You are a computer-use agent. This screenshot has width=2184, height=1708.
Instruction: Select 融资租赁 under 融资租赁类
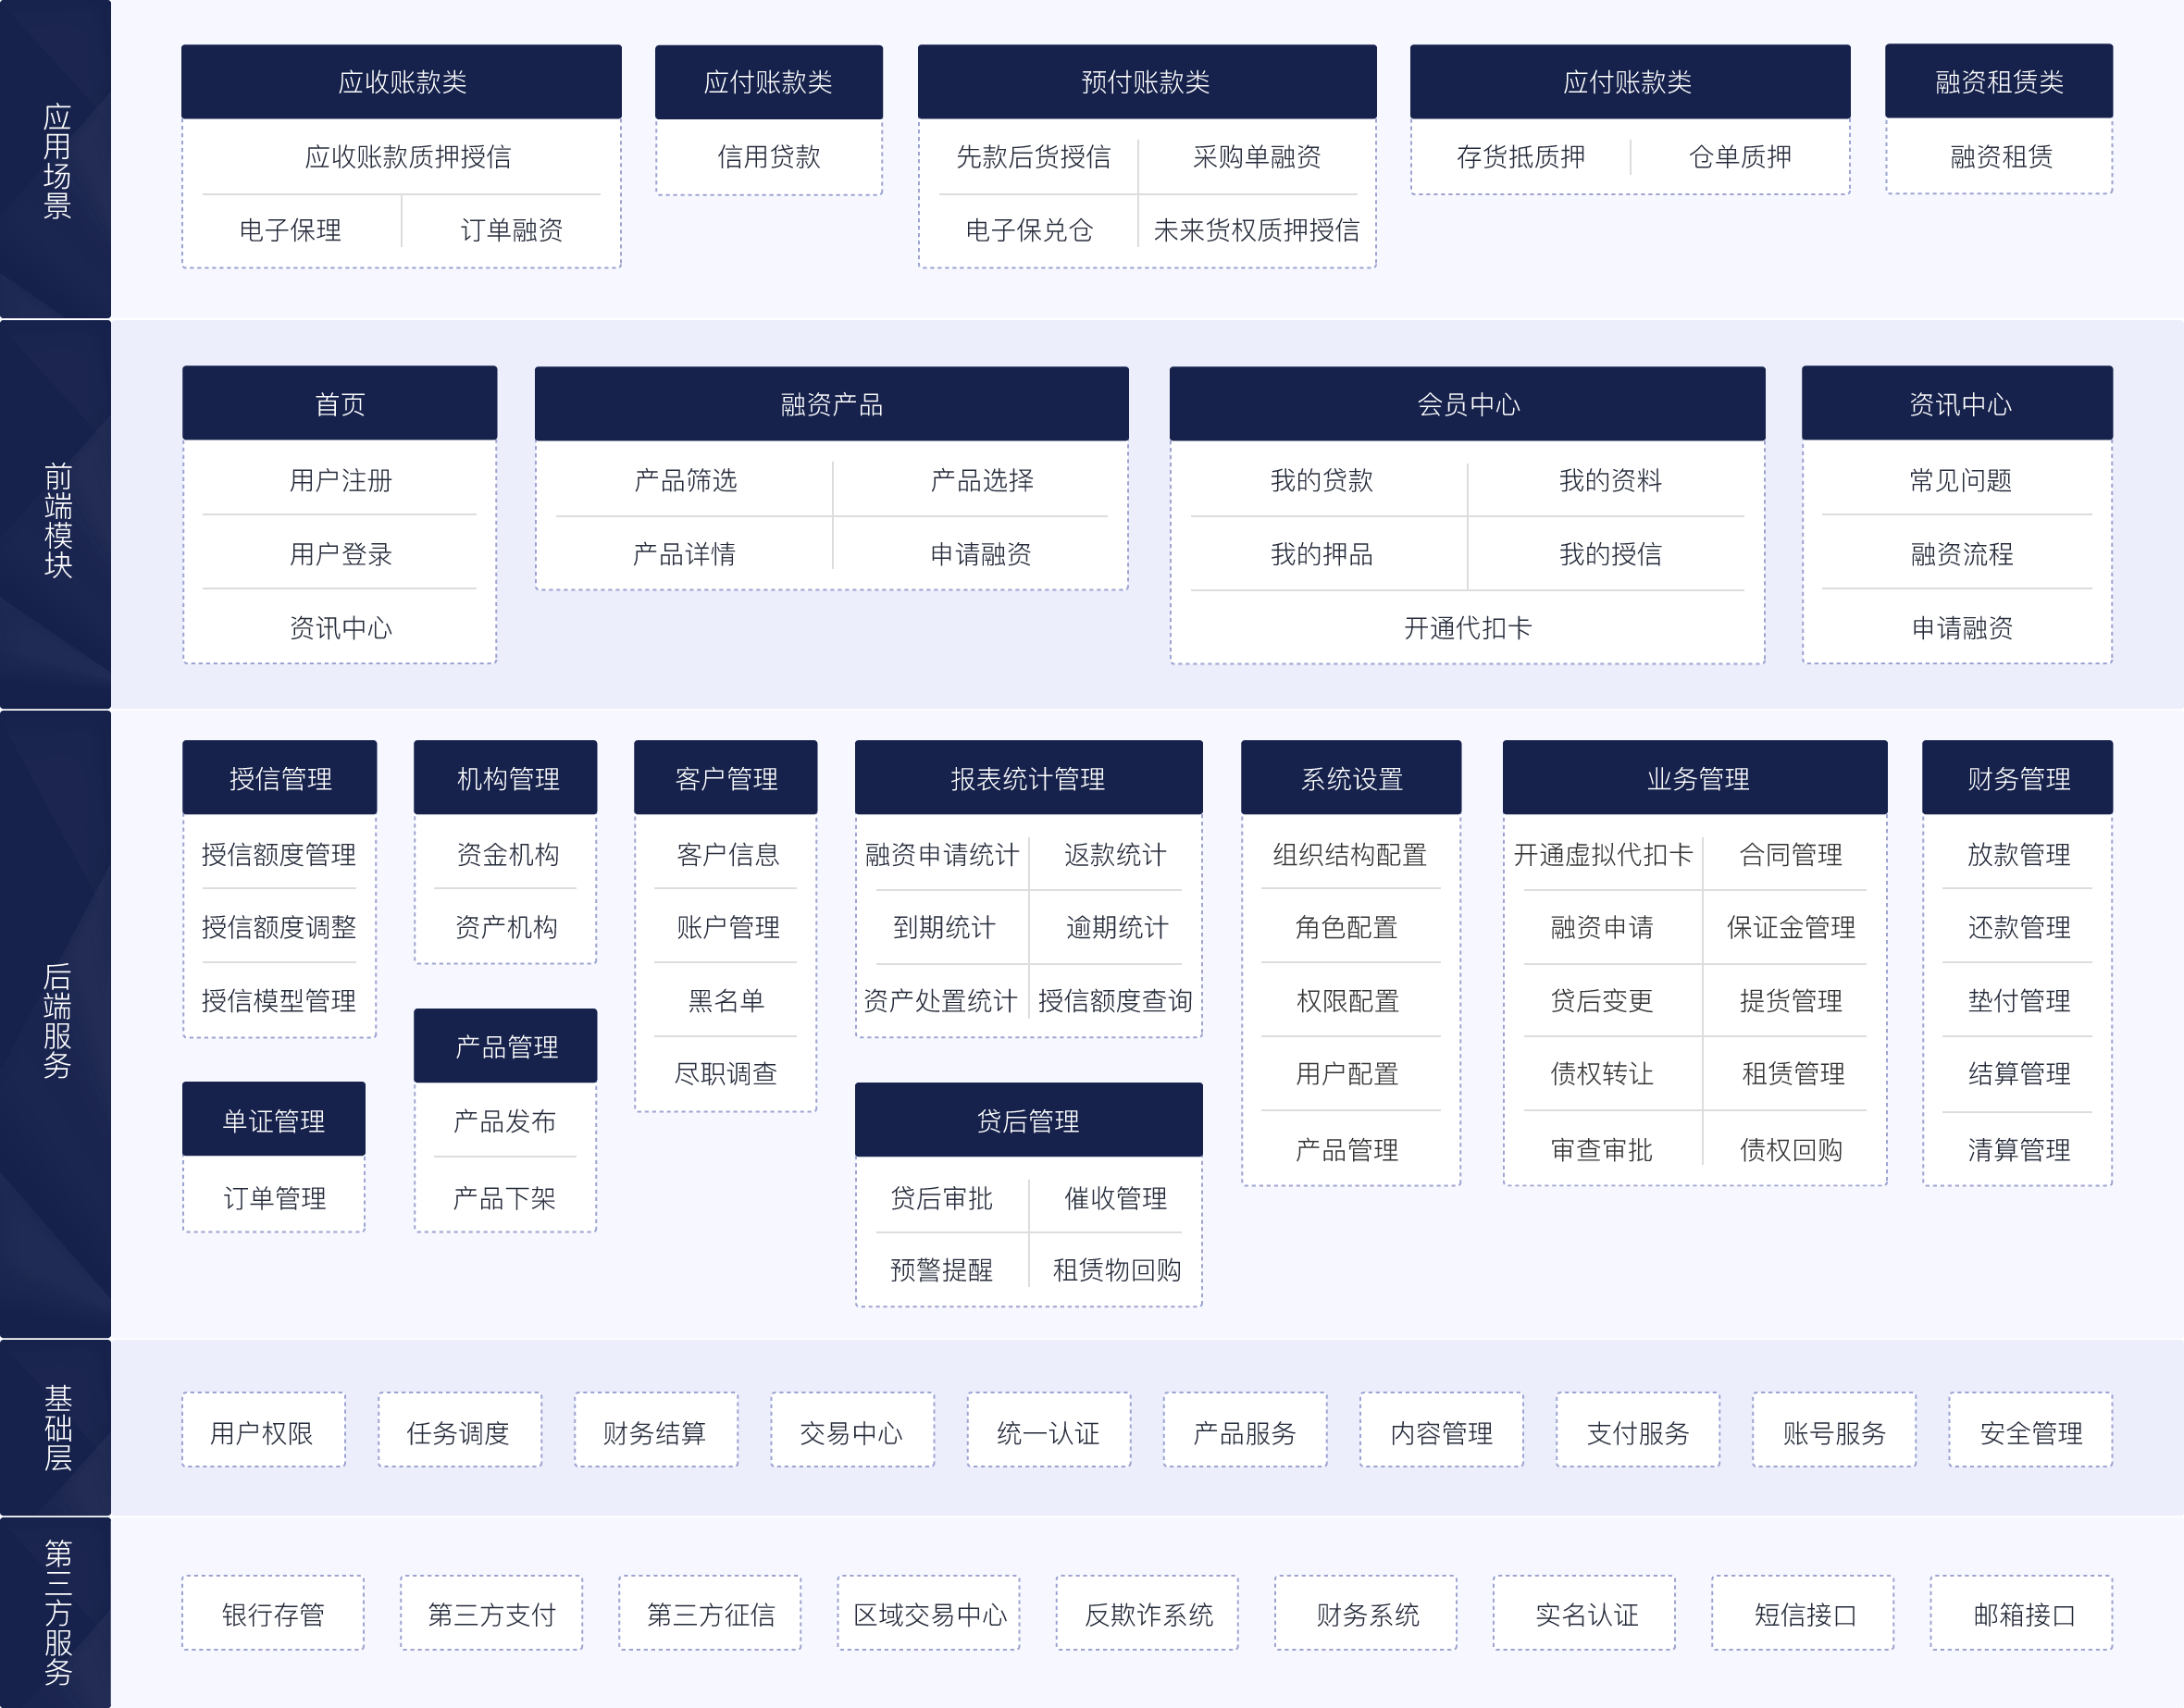coord(1997,157)
